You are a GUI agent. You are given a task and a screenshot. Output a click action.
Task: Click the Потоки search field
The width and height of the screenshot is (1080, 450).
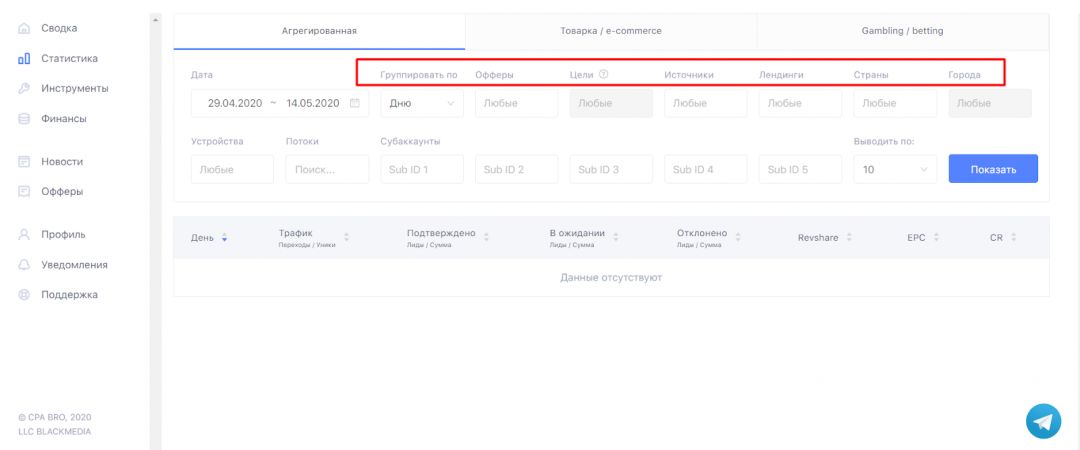coord(327,169)
